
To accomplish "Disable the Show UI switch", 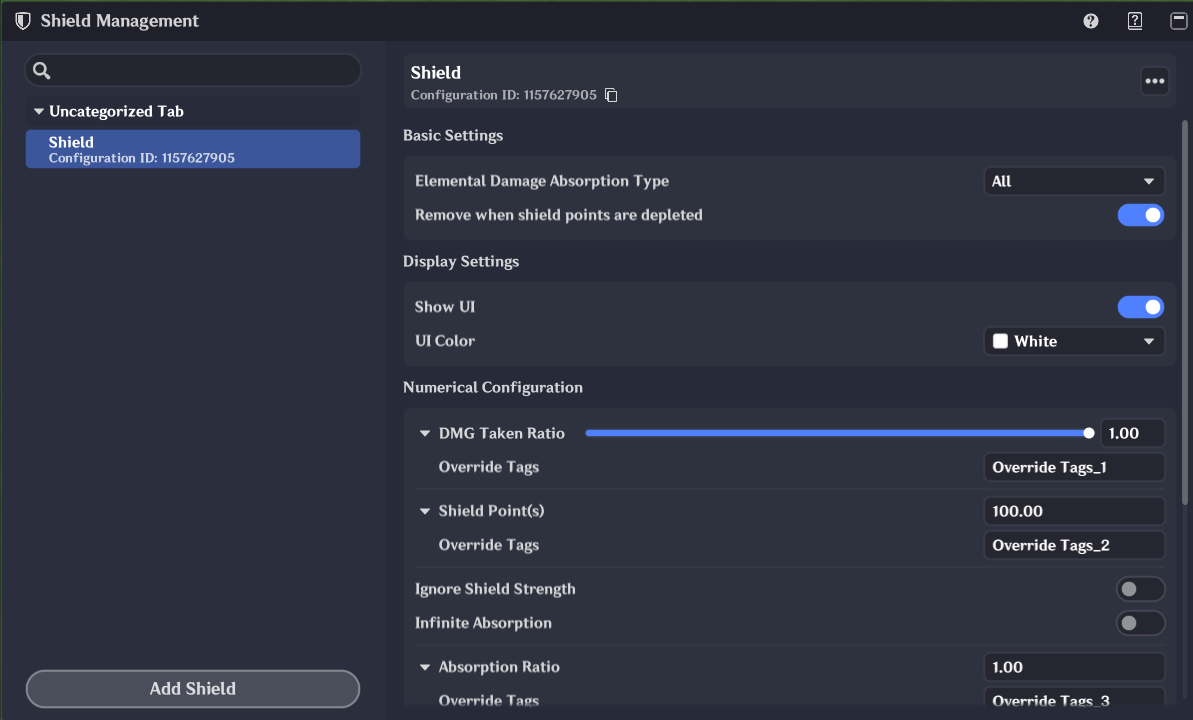I will pos(1141,307).
